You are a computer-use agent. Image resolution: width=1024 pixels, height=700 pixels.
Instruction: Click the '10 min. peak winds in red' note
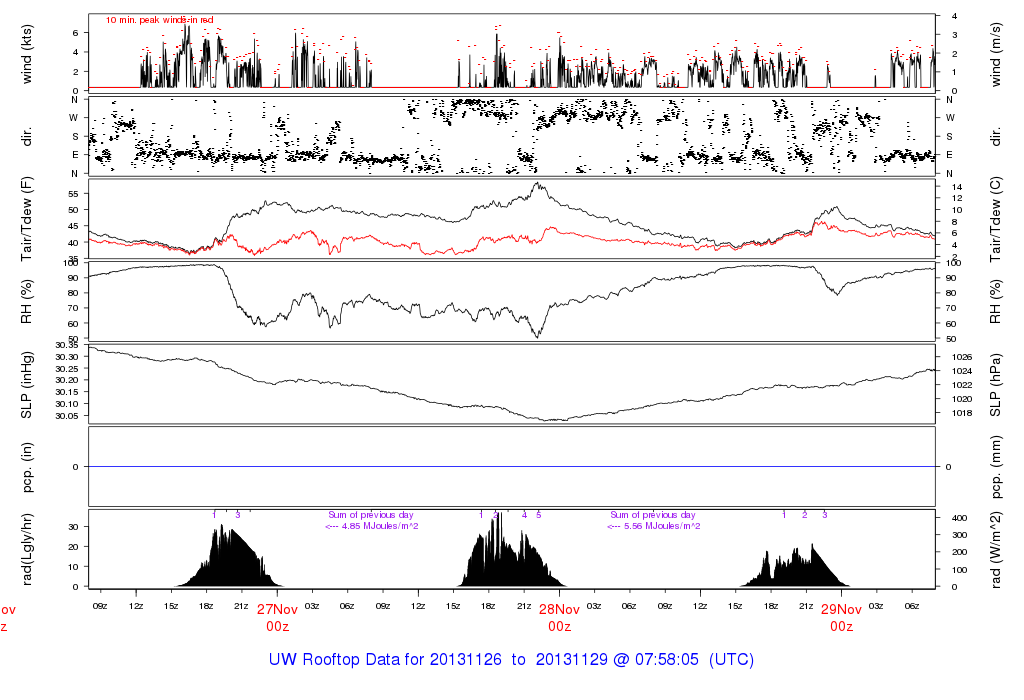(159, 20)
